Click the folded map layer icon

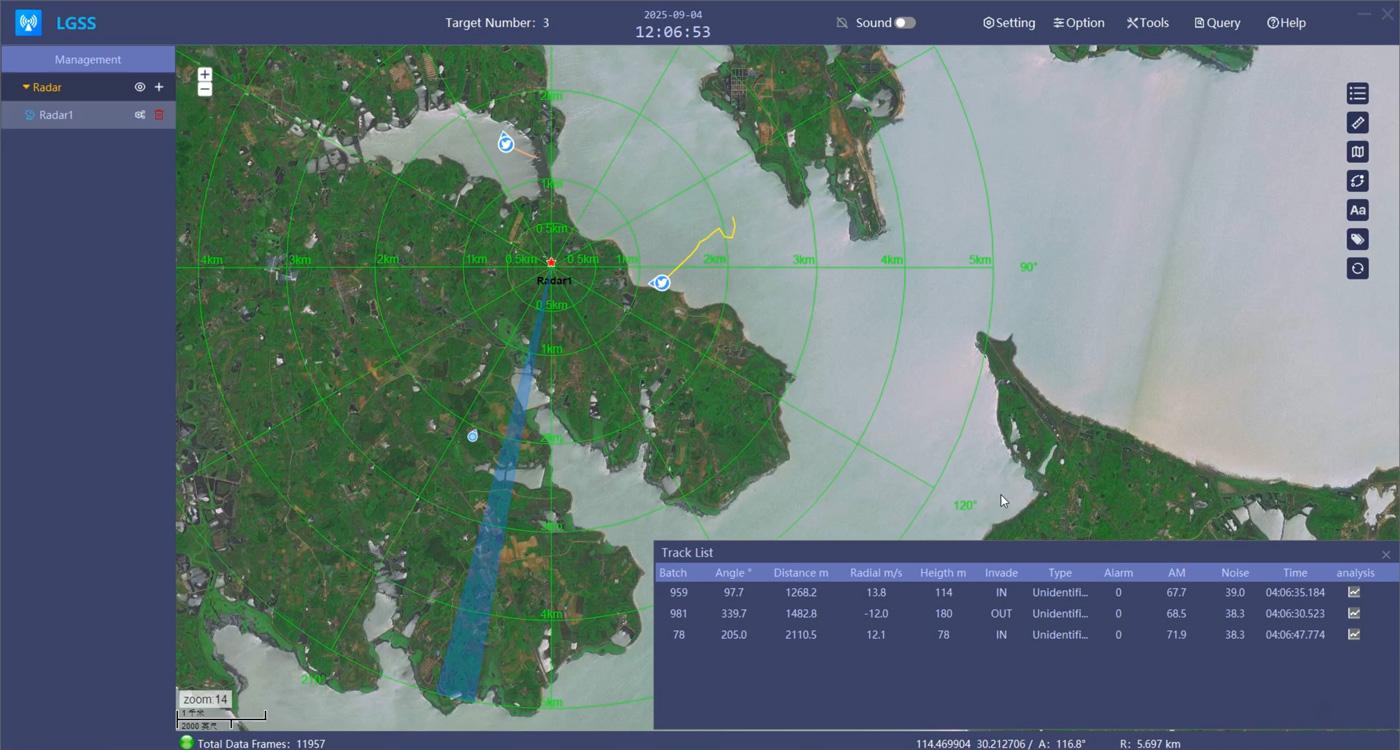1357,152
